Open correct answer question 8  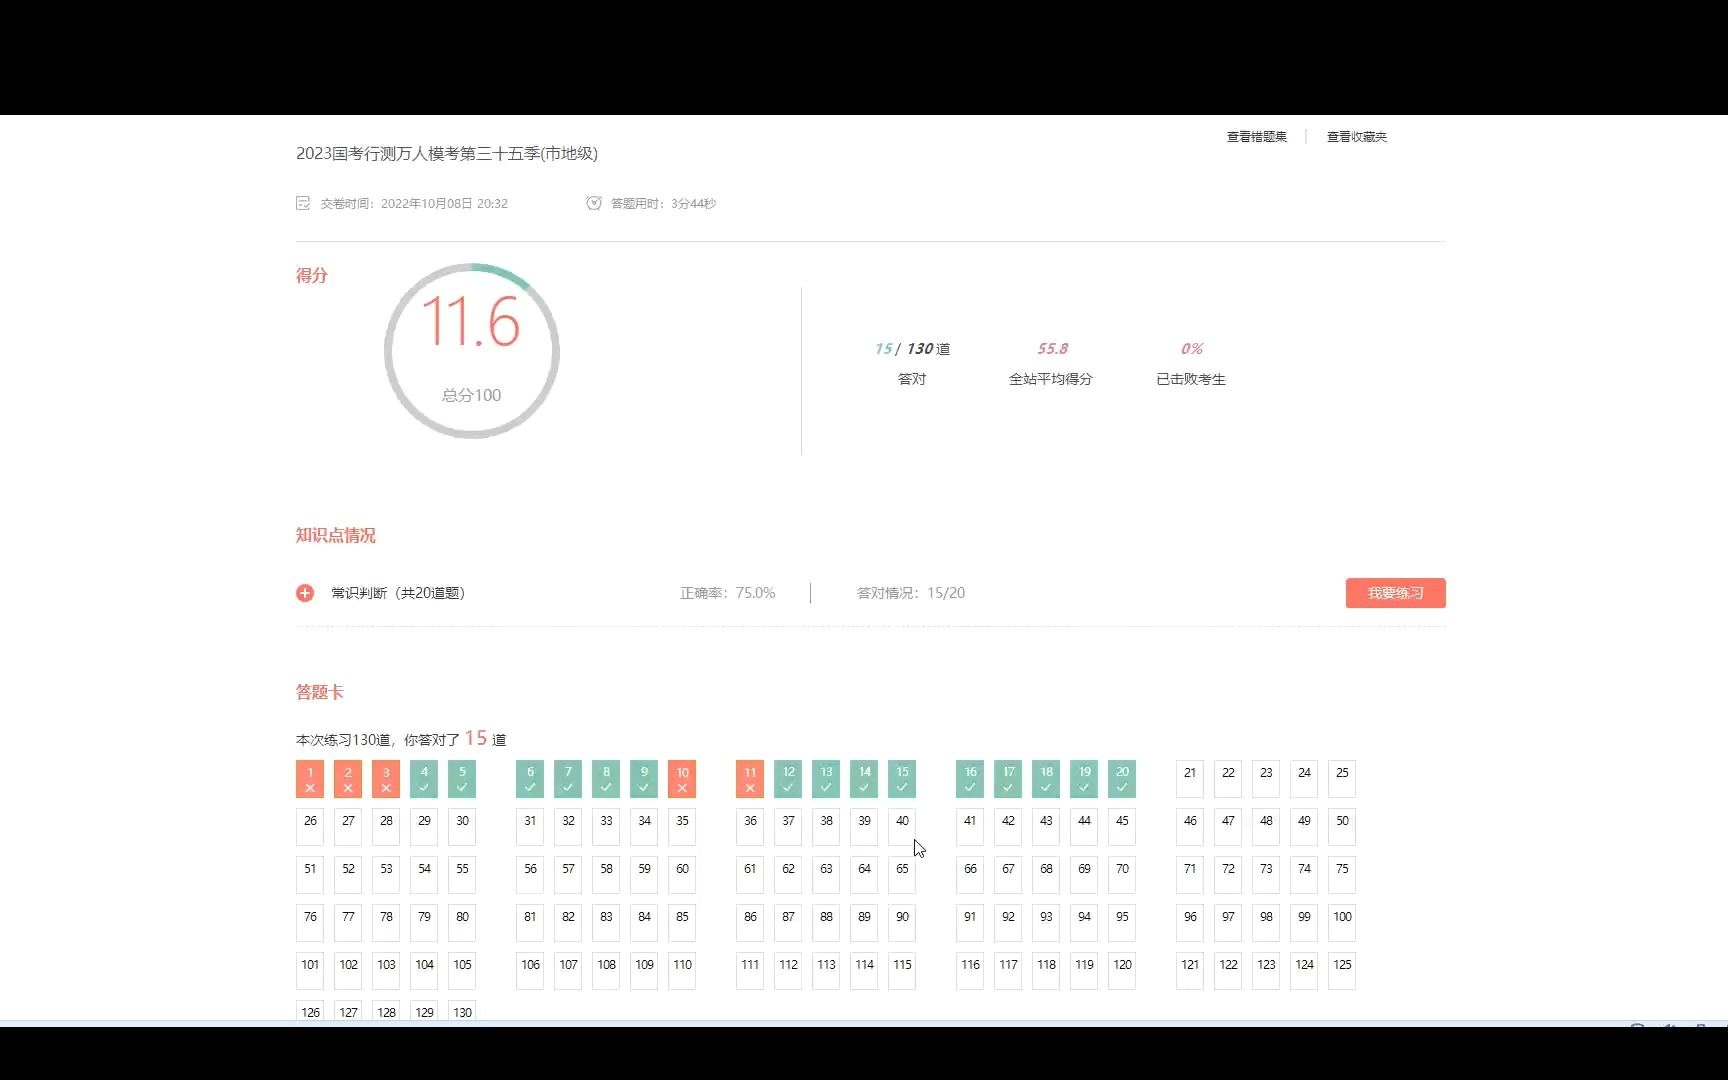click(606, 779)
